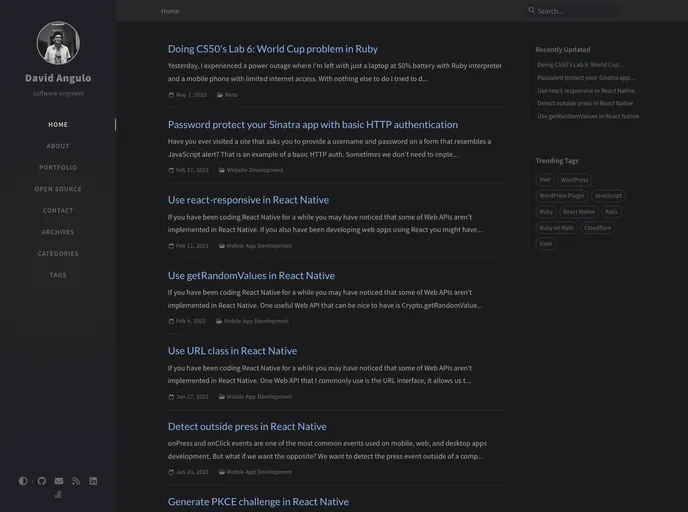Toggle the dark/light theme mode icon
Viewport: 688px width, 512px height.
coord(23,481)
